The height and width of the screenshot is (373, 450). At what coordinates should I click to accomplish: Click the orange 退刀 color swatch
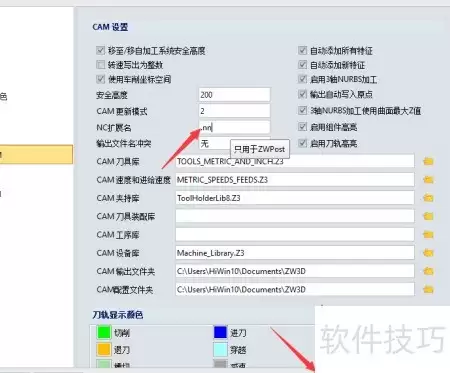104,349
